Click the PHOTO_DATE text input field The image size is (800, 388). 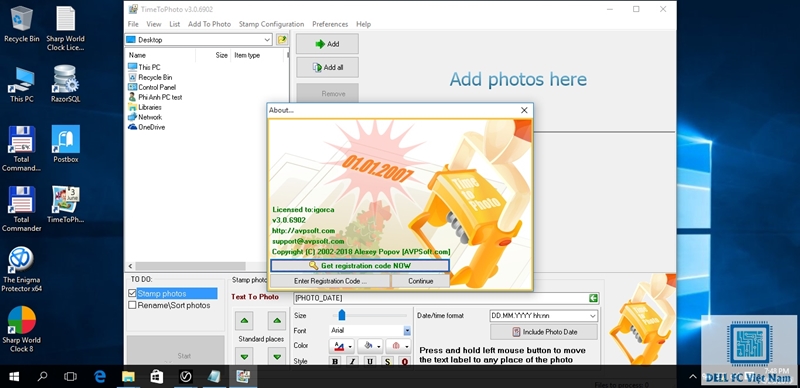(x=440, y=298)
